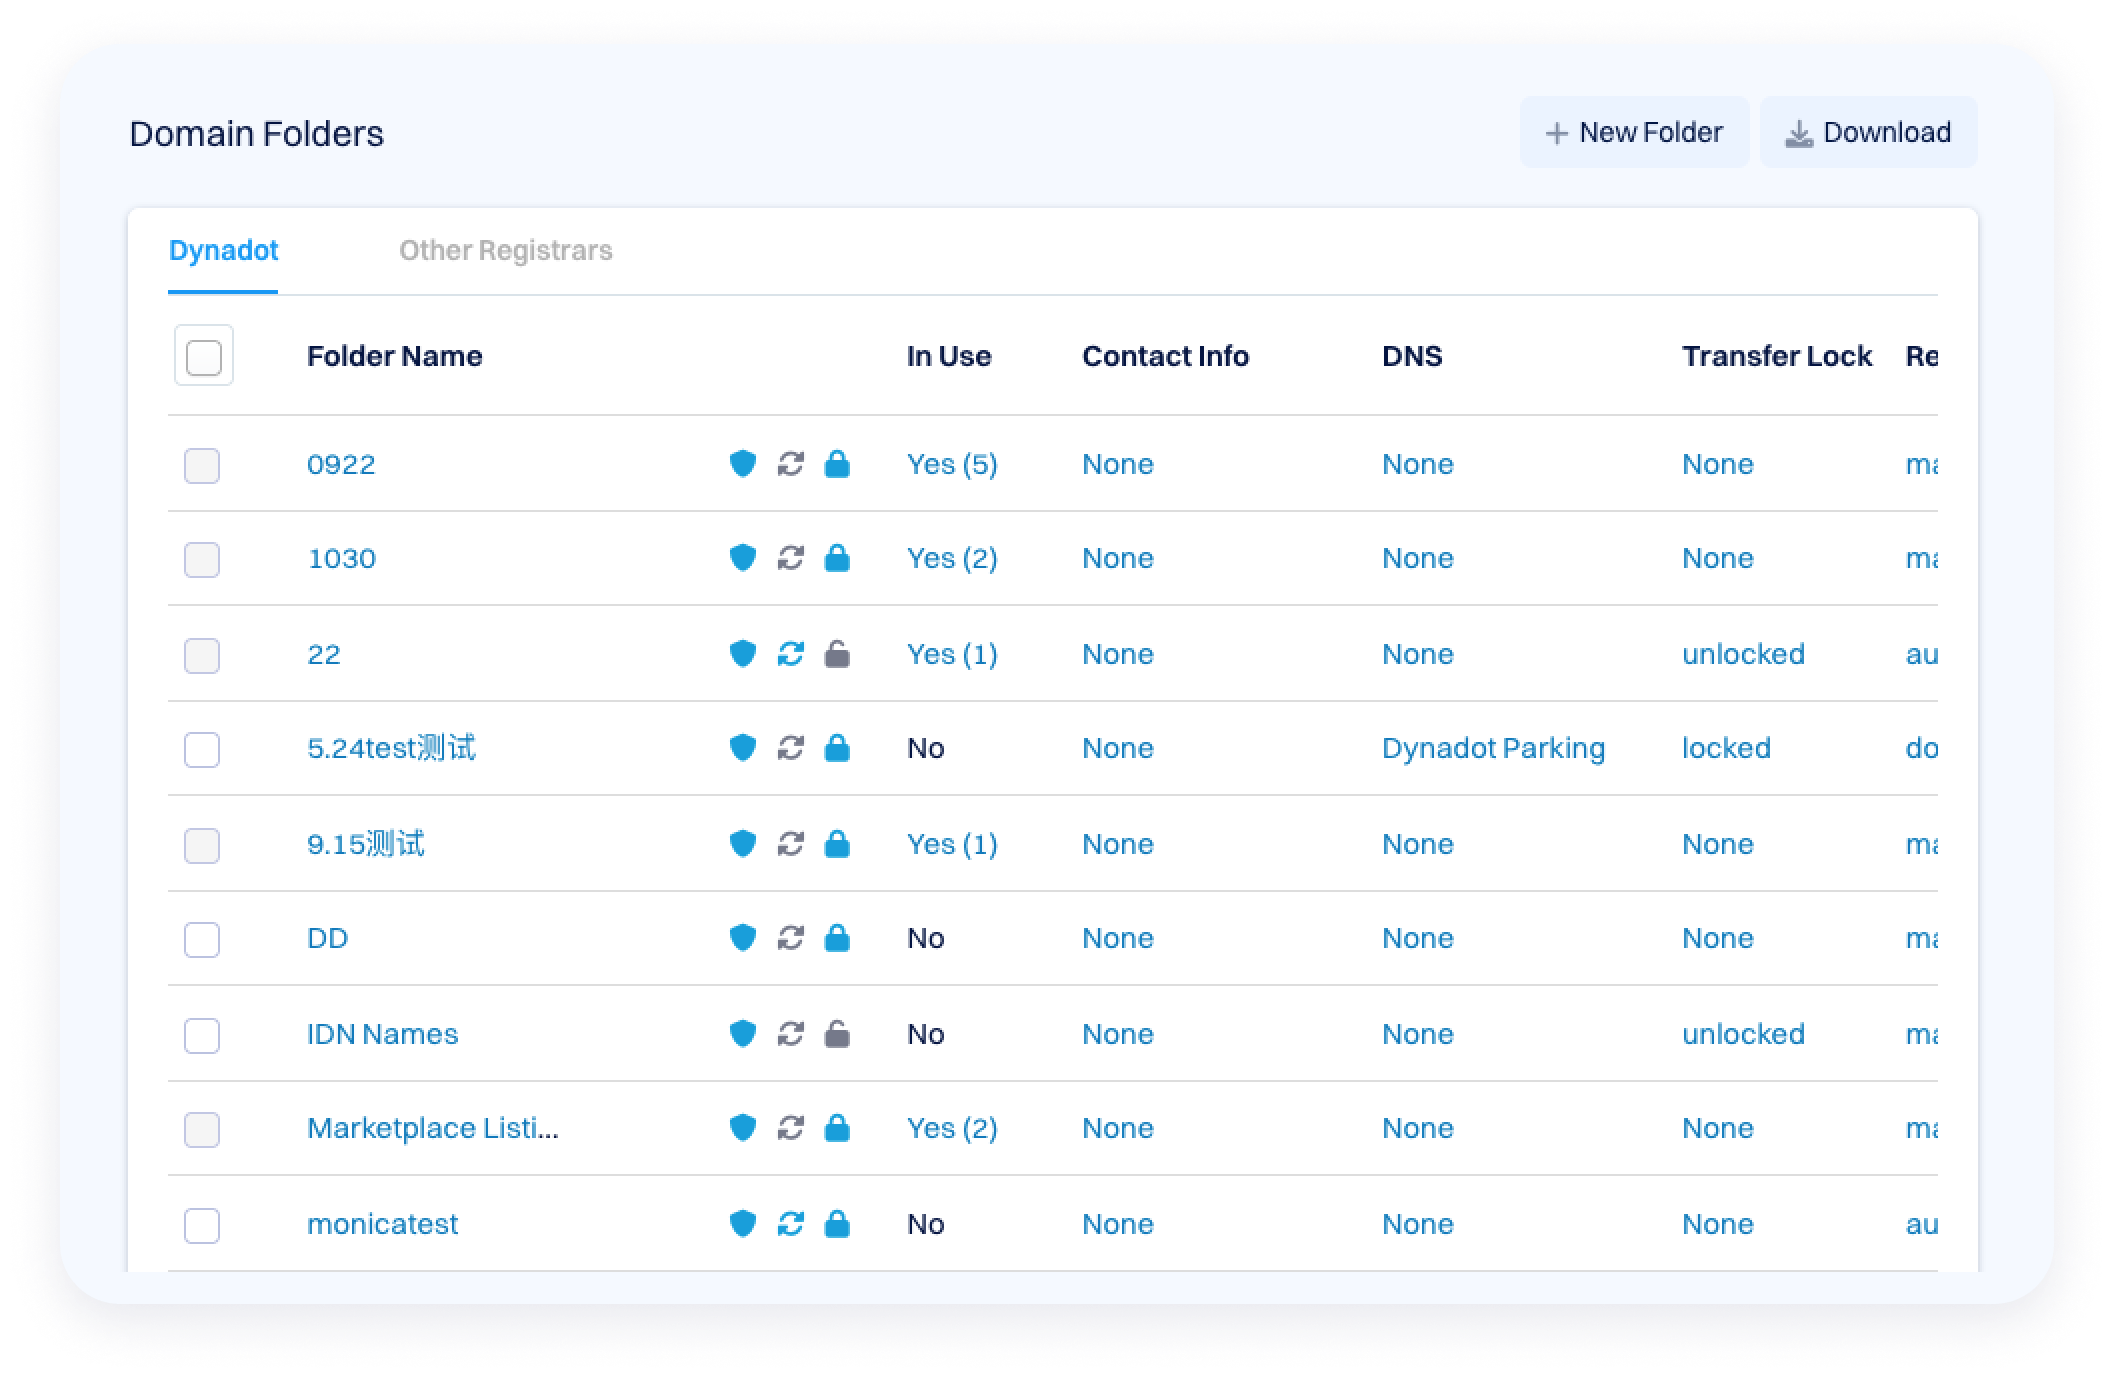Select the checkbox for monicatest folder

tap(202, 1226)
